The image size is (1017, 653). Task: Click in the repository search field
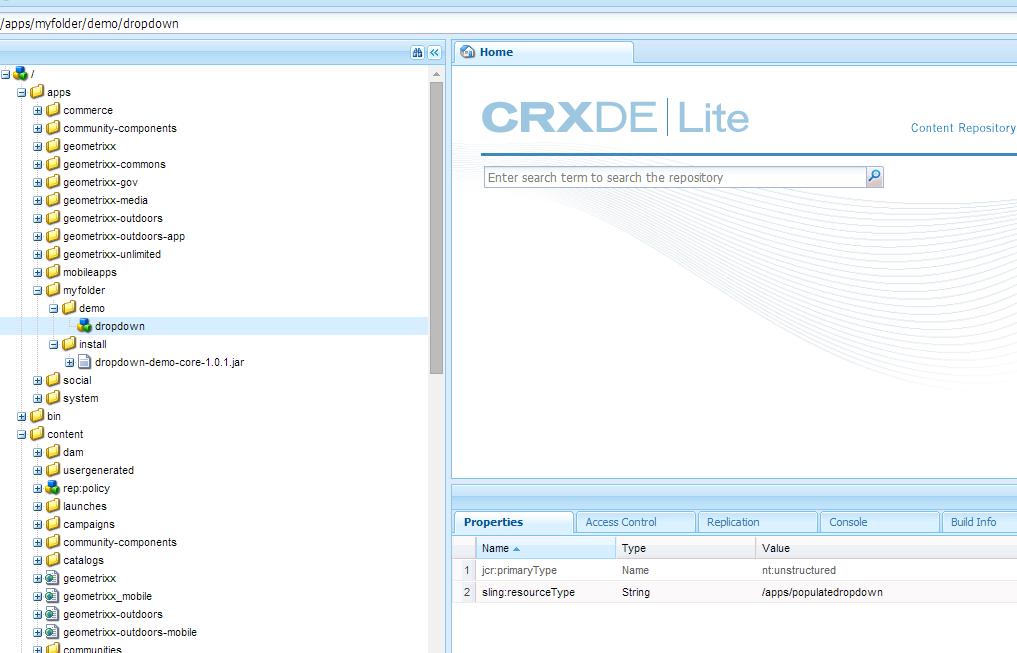[675, 177]
